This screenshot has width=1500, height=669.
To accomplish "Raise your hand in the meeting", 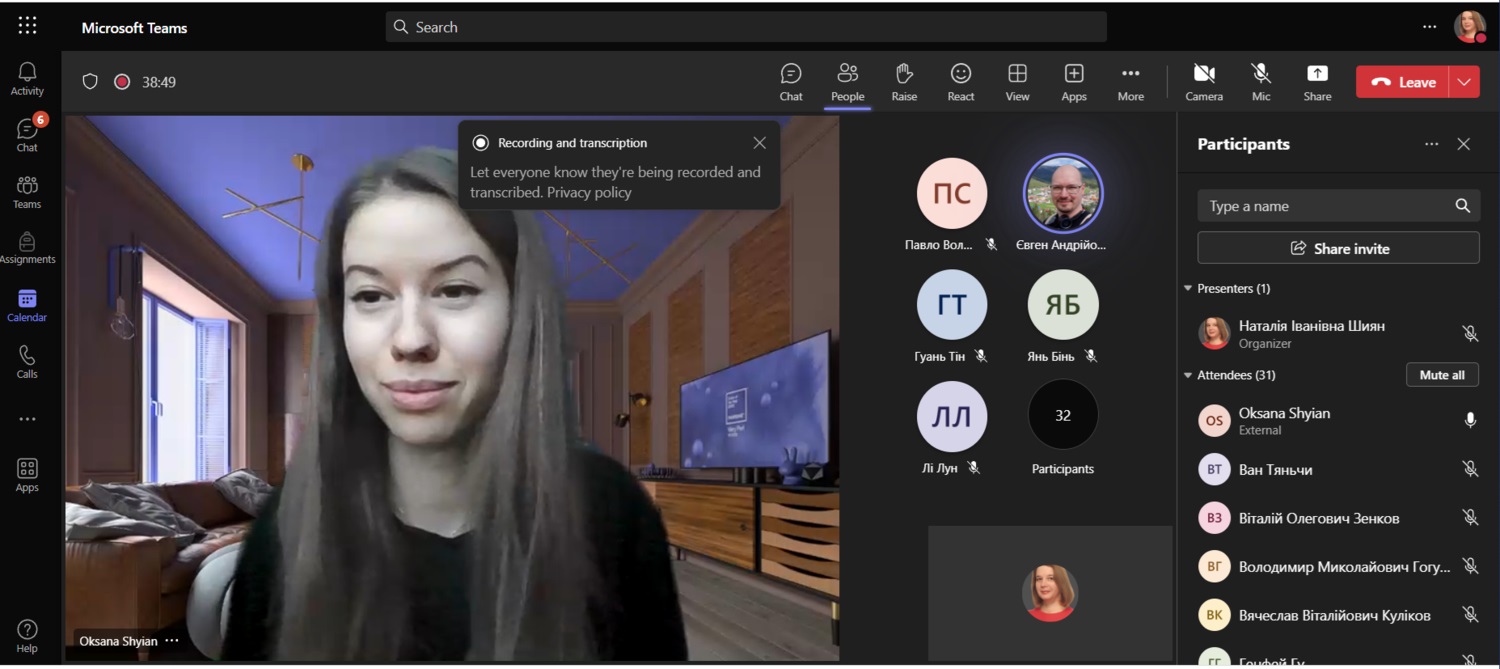I will coord(904,81).
